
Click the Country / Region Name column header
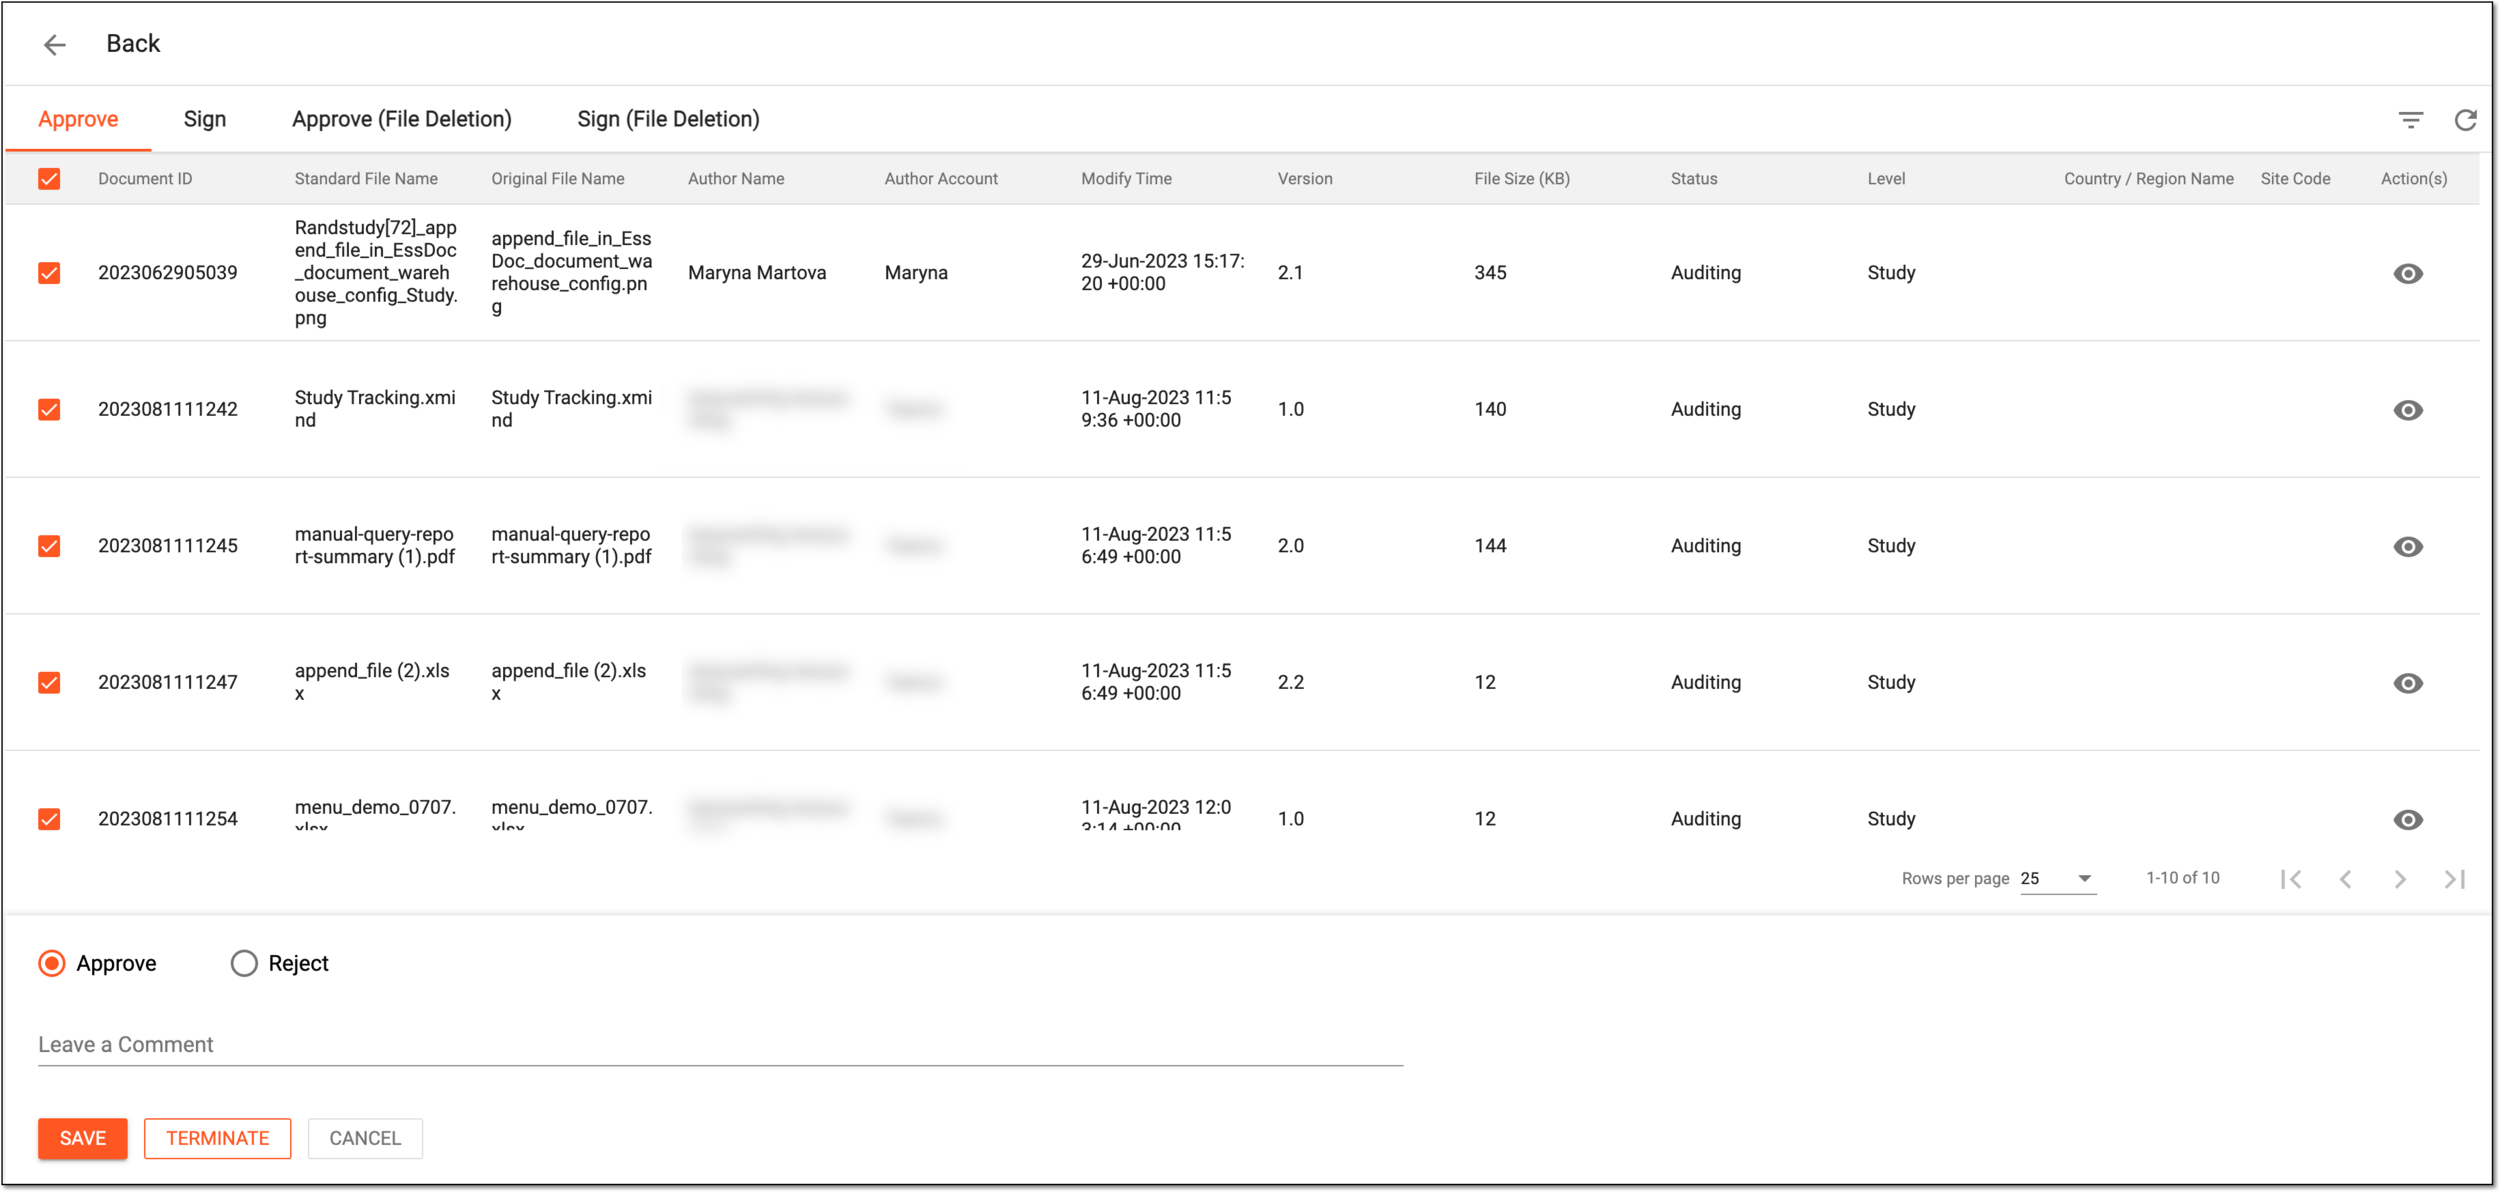pyautogui.click(x=2148, y=179)
